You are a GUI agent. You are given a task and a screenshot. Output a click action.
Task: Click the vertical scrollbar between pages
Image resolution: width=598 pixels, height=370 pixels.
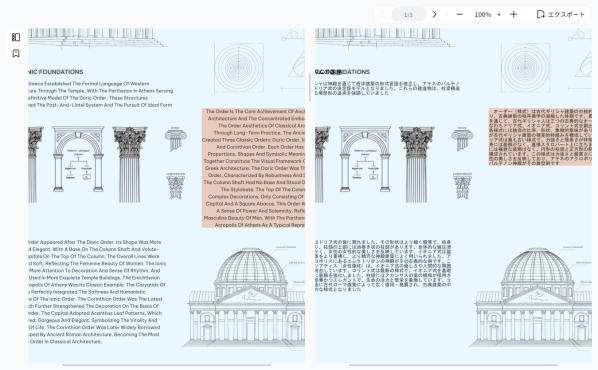[310, 87]
